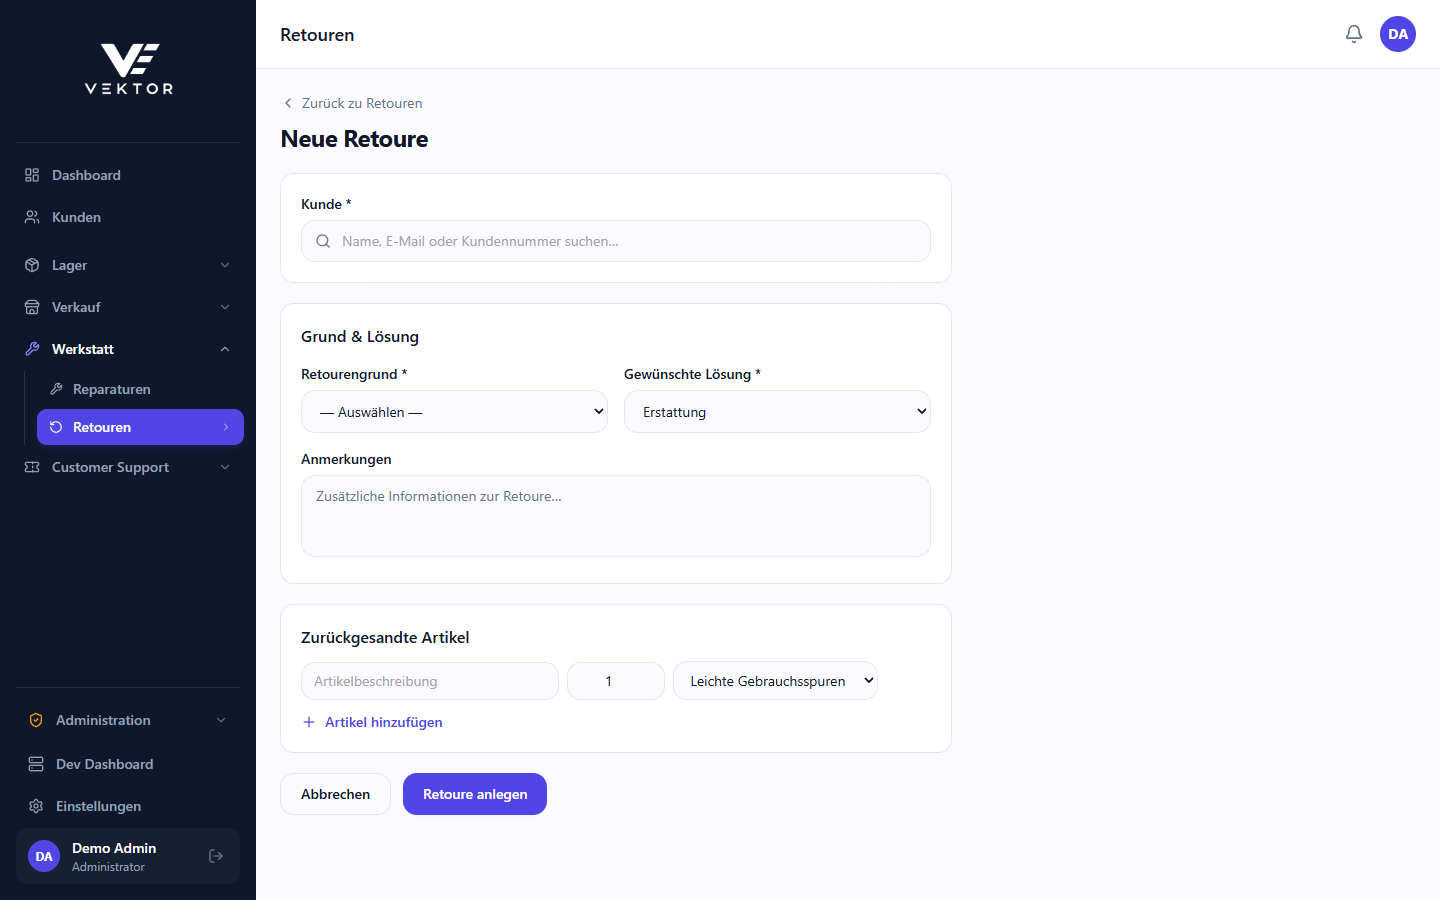Viewport: 1440px width, 900px height.
Task: Open the notifications bell
Action: tap(1354, 34)
